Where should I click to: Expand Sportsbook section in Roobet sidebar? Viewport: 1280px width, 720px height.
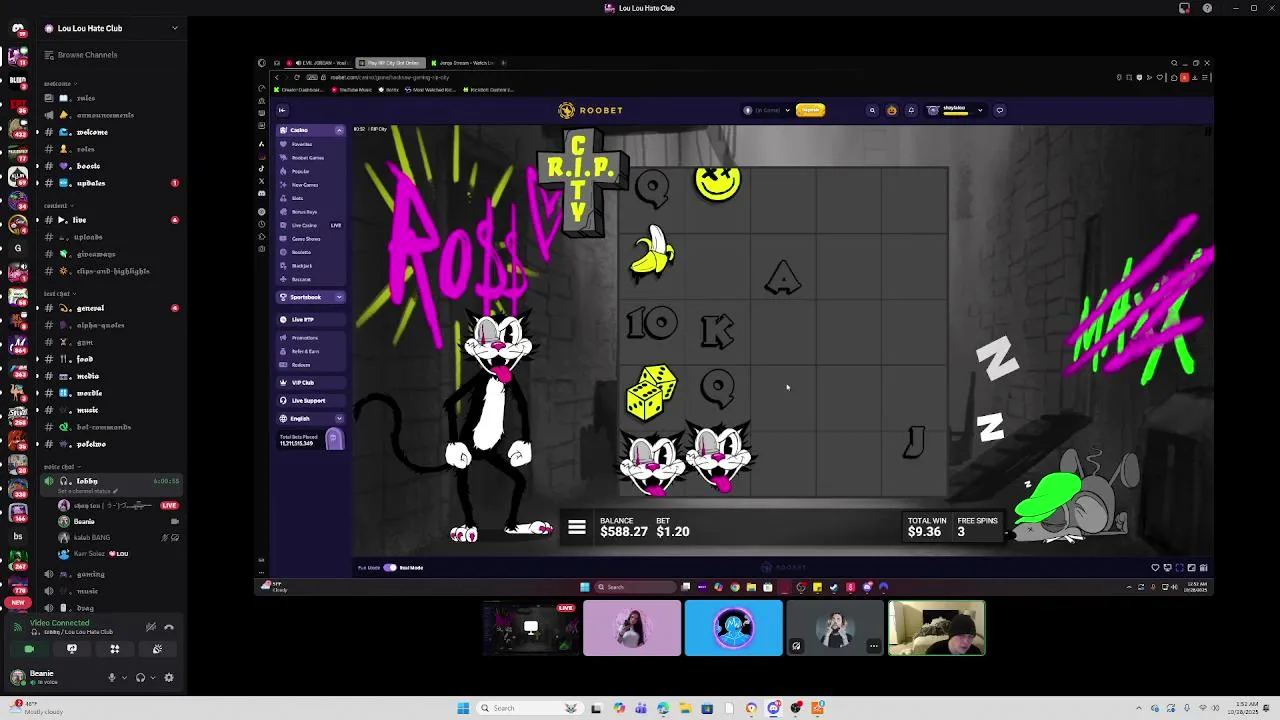pos(339,297)
